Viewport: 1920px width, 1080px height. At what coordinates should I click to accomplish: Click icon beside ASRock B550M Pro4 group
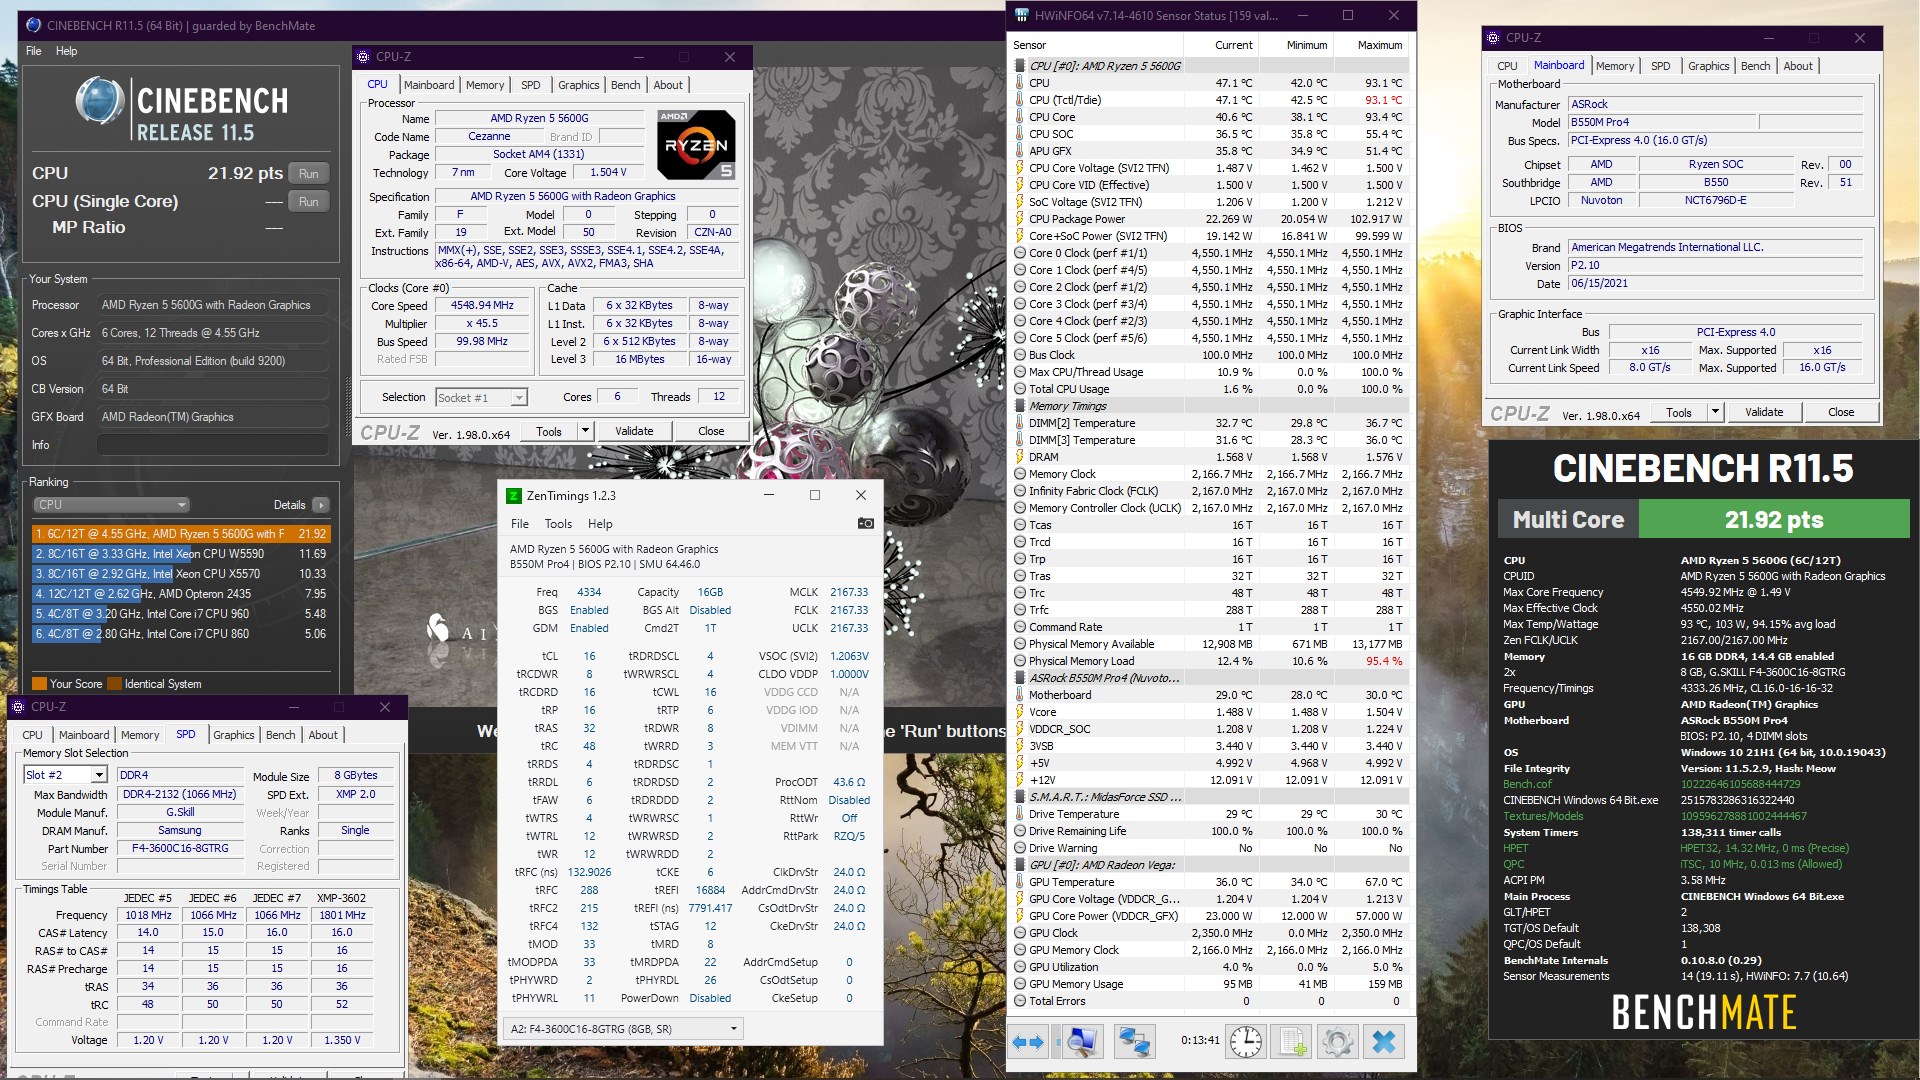1020,678
